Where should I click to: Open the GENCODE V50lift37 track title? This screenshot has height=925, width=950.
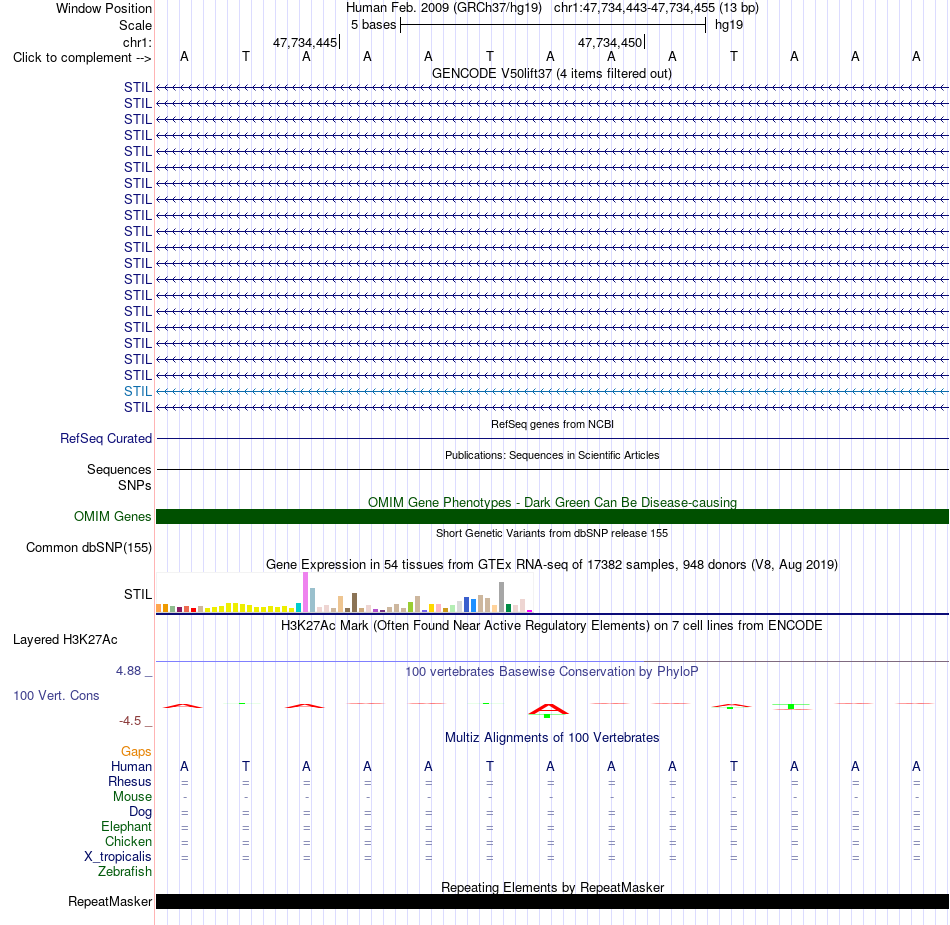coord(551,73)
